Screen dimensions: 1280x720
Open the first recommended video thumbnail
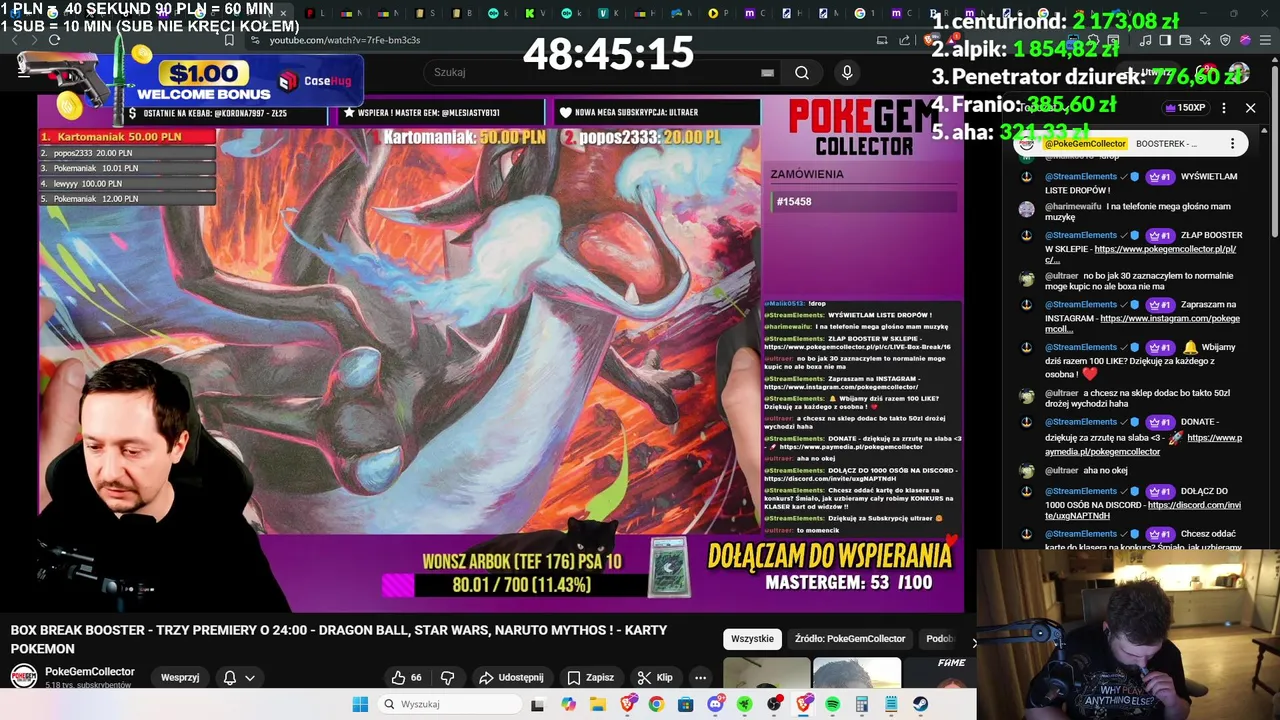(767, 673)
